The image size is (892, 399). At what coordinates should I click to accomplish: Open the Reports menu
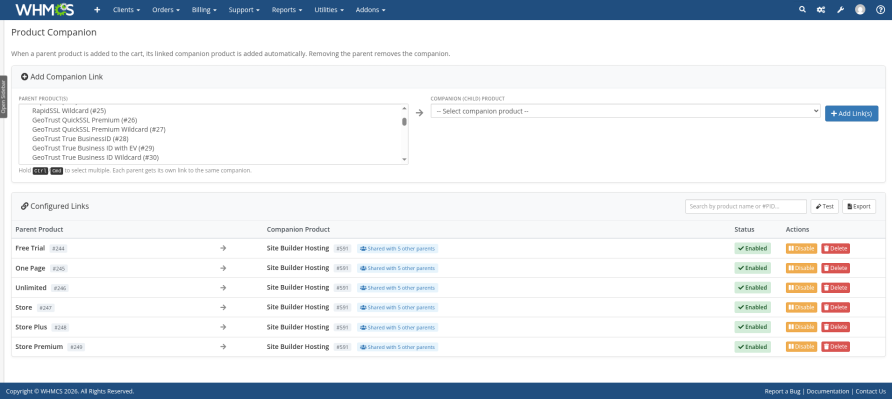[x=287, y=10]
